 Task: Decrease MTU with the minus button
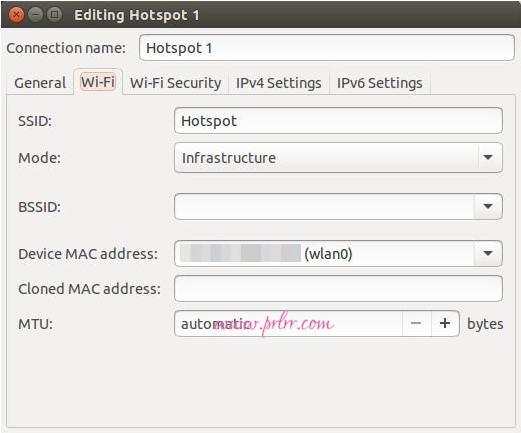tap(416, 323)
